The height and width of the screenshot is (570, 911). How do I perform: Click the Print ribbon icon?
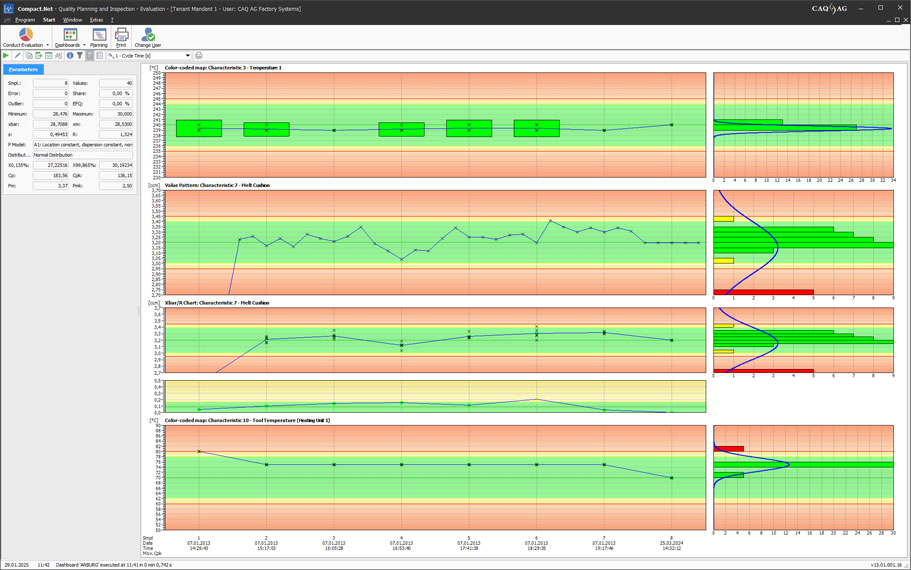(x=121, y=35)
